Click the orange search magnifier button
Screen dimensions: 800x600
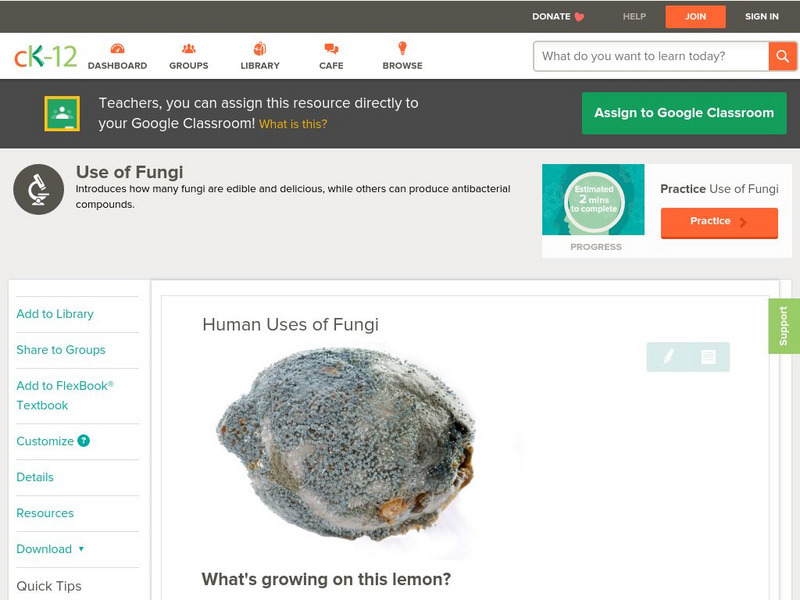pyautogui.click(x=782, y=56)
